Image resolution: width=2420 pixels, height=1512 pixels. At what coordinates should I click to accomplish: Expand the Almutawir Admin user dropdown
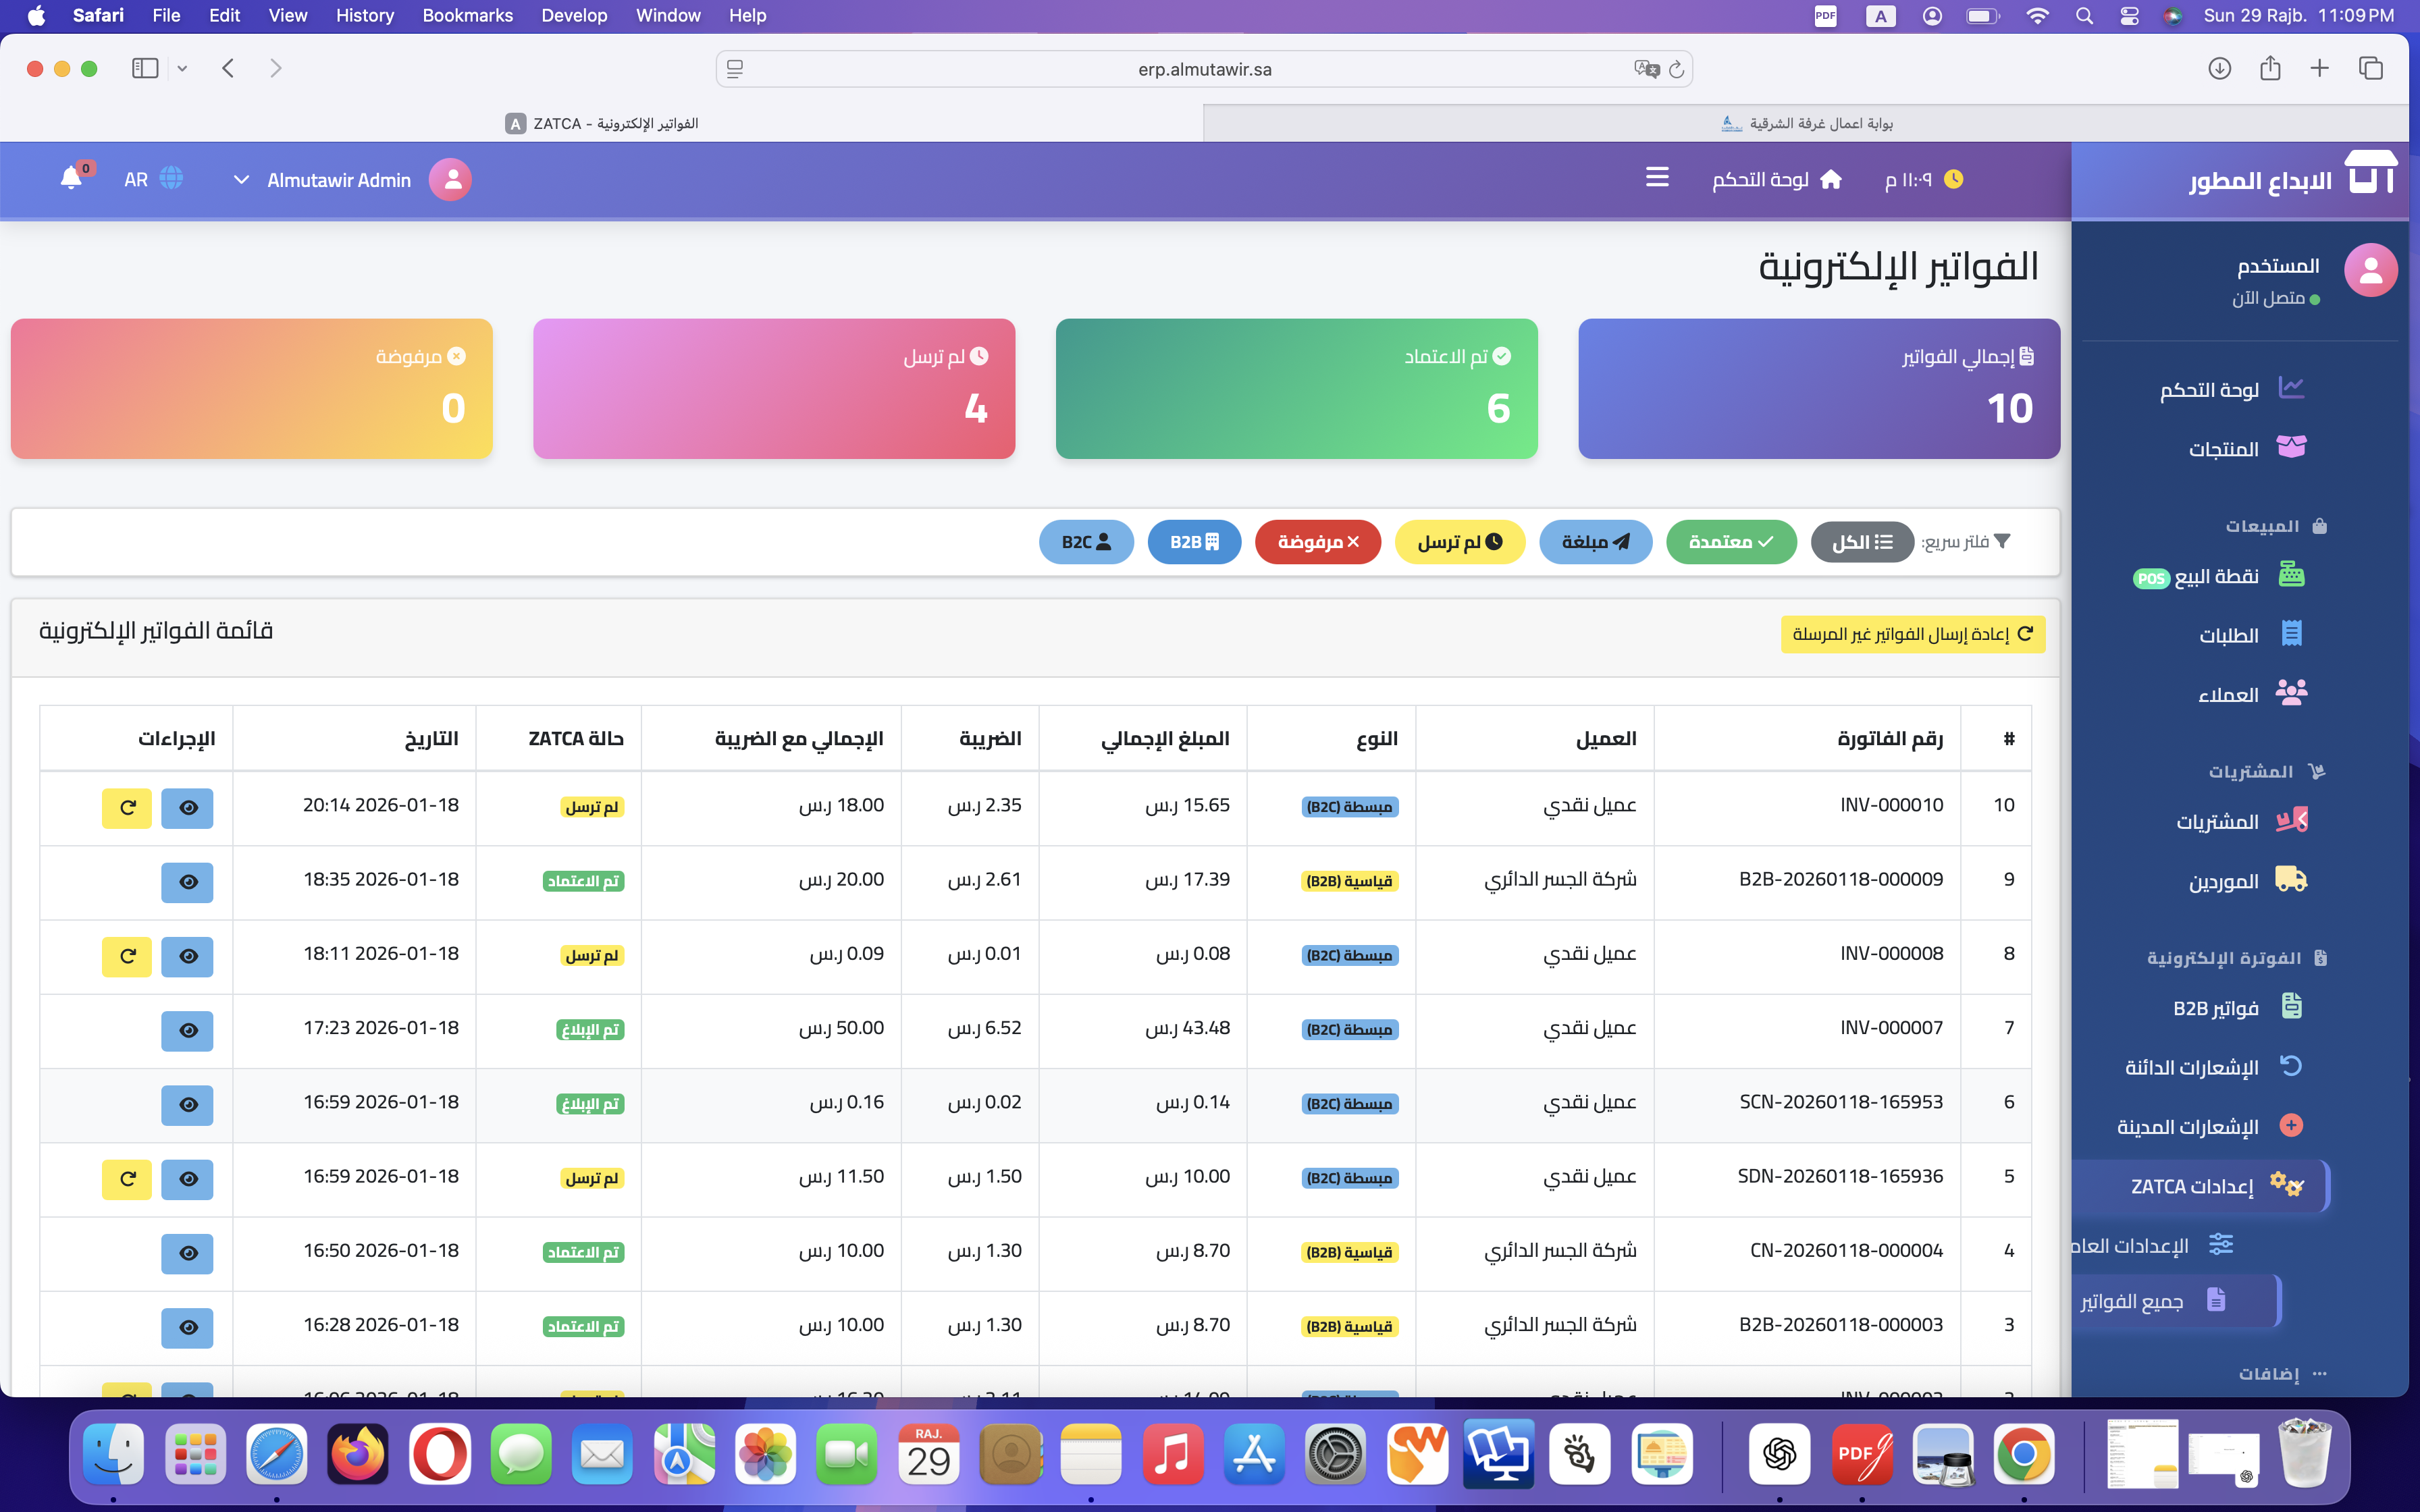(241, 180)
